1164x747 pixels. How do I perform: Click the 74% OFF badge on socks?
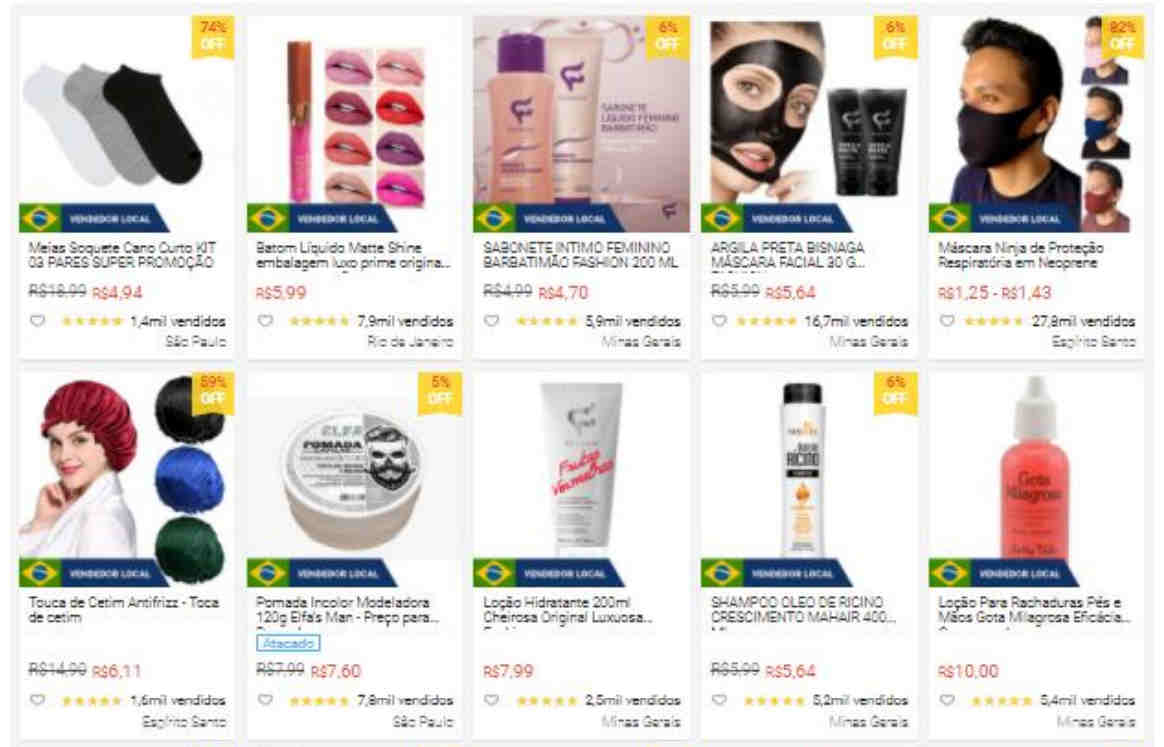click(x=213, y=36)
